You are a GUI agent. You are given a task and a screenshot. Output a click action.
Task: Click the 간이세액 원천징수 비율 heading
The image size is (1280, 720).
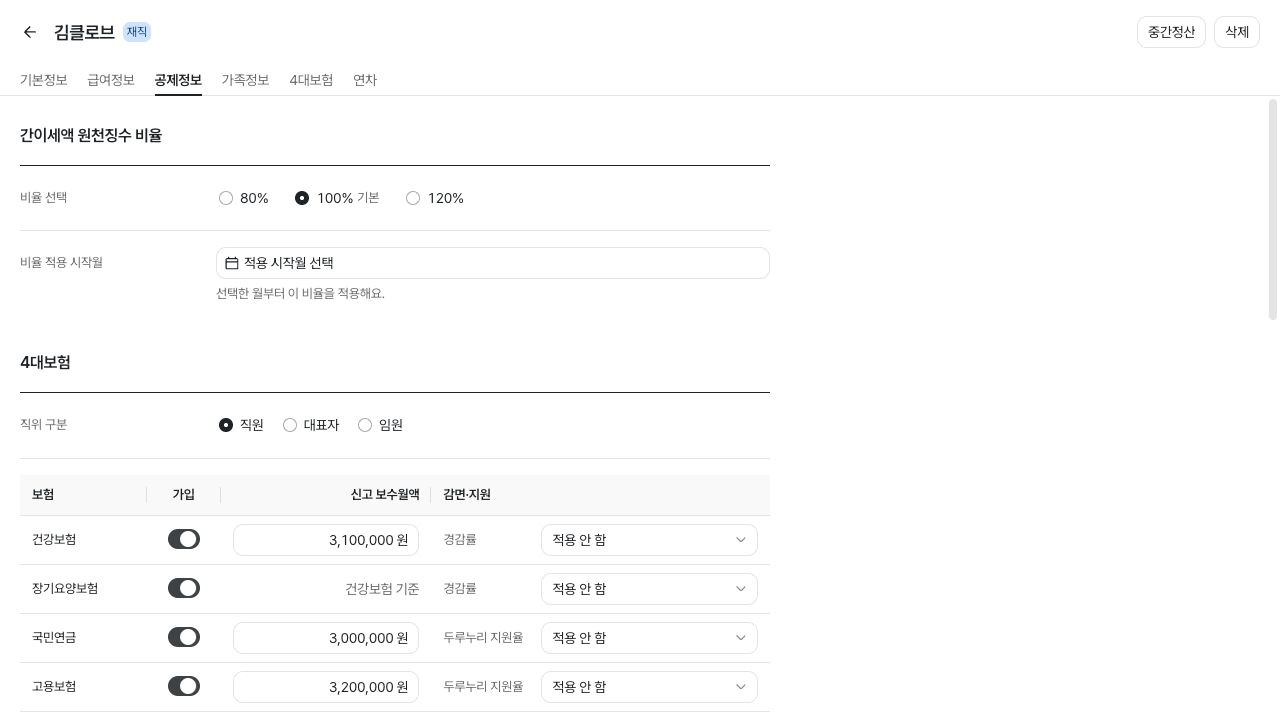pyautogui.click(x=91, y=135)
